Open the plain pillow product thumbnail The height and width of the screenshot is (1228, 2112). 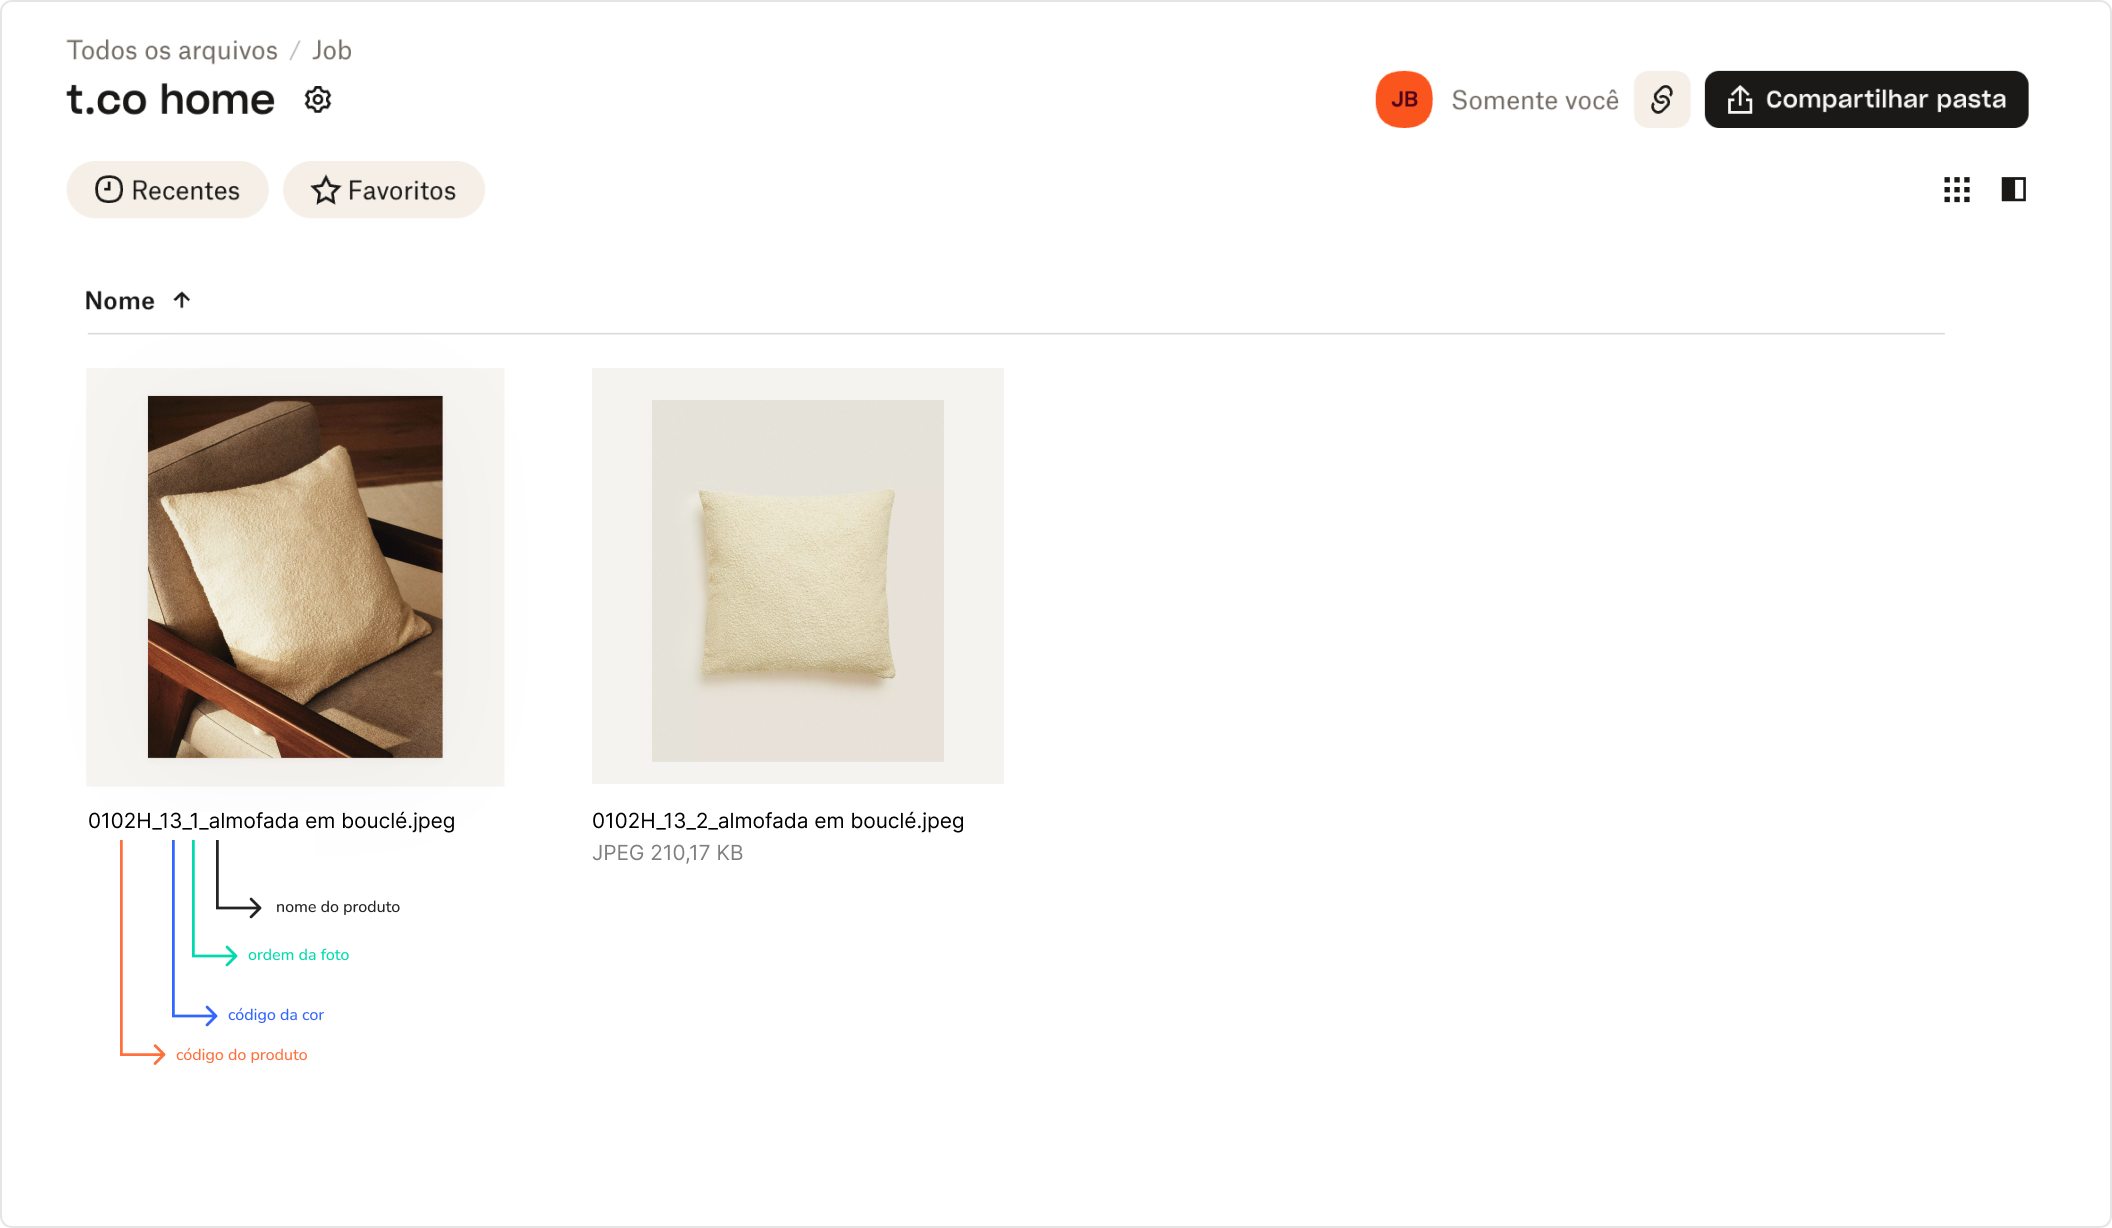[798, 576]
